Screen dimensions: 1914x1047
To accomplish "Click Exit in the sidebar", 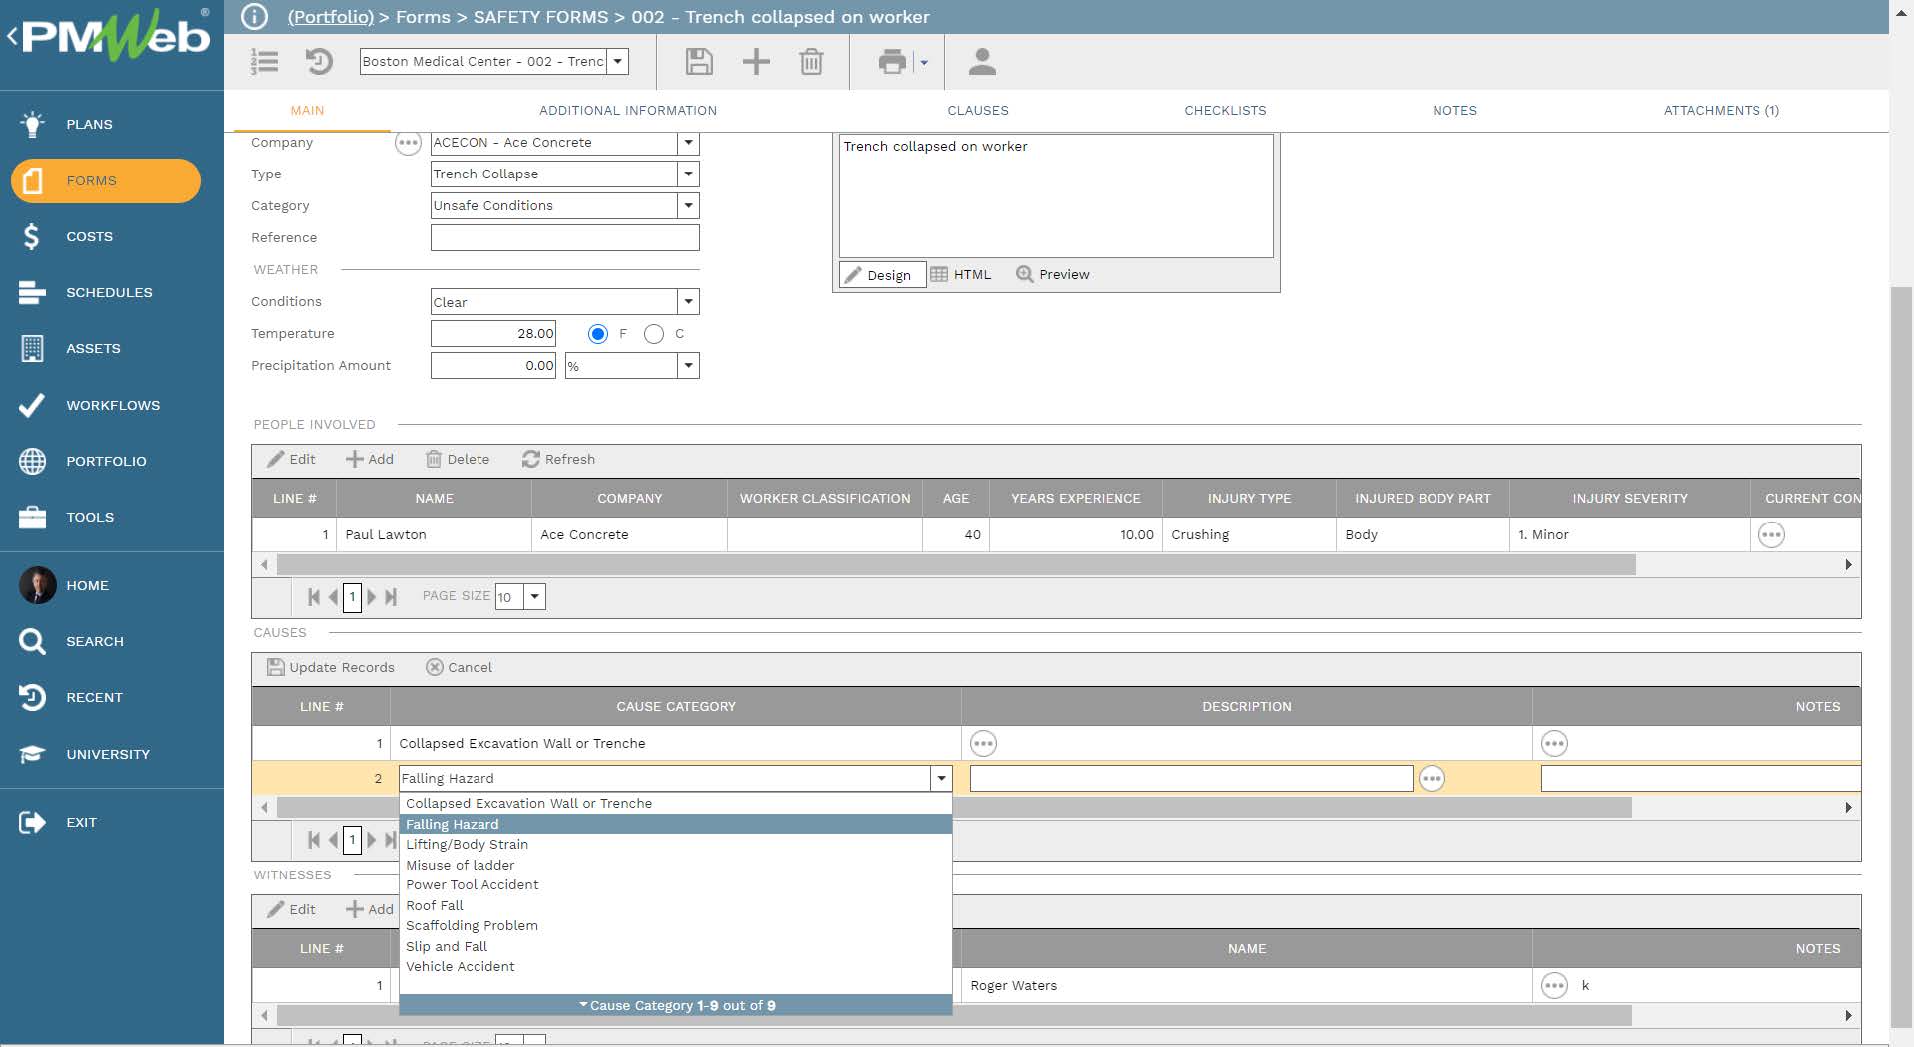I will coord(81,822).
